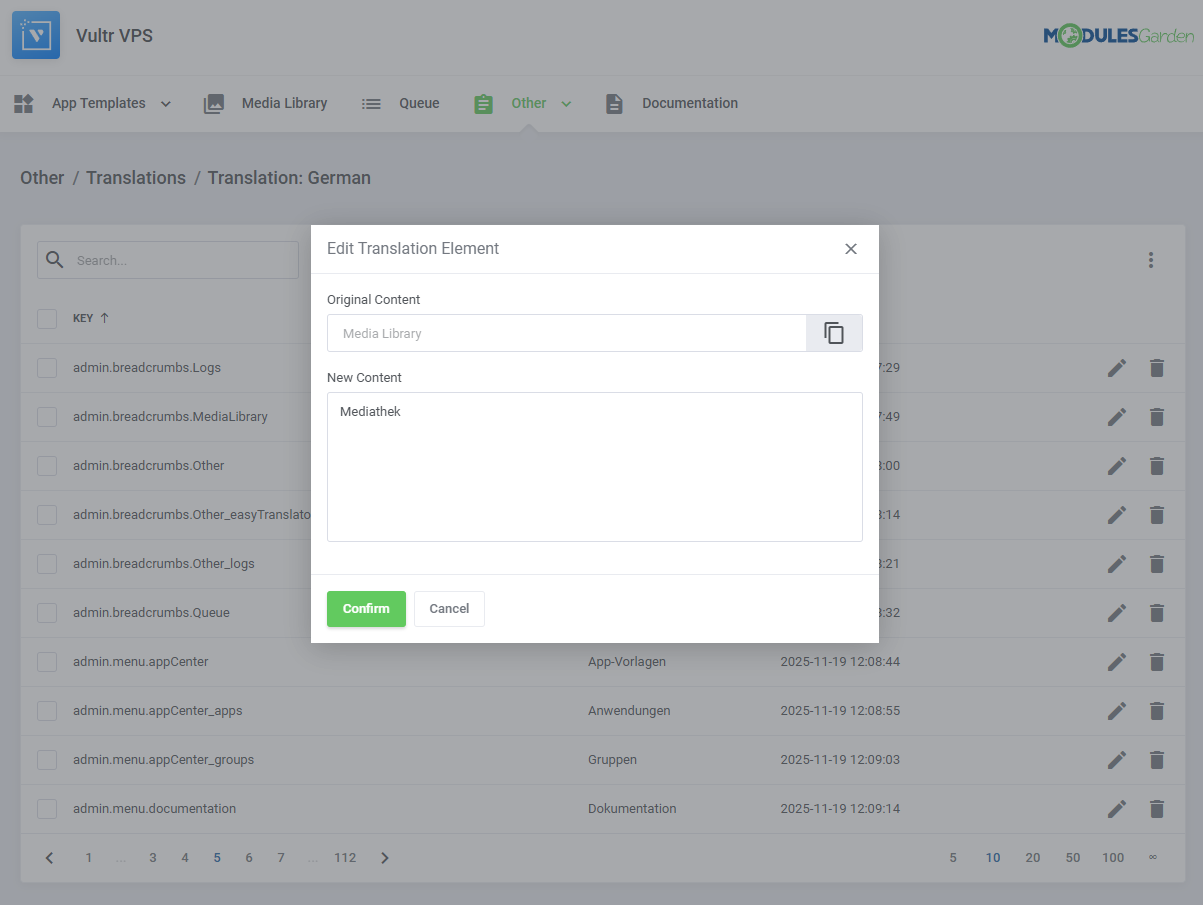This screenshot has width=1203, height=905.
Task: Open the Documentation icon
Action: (613, 102)
